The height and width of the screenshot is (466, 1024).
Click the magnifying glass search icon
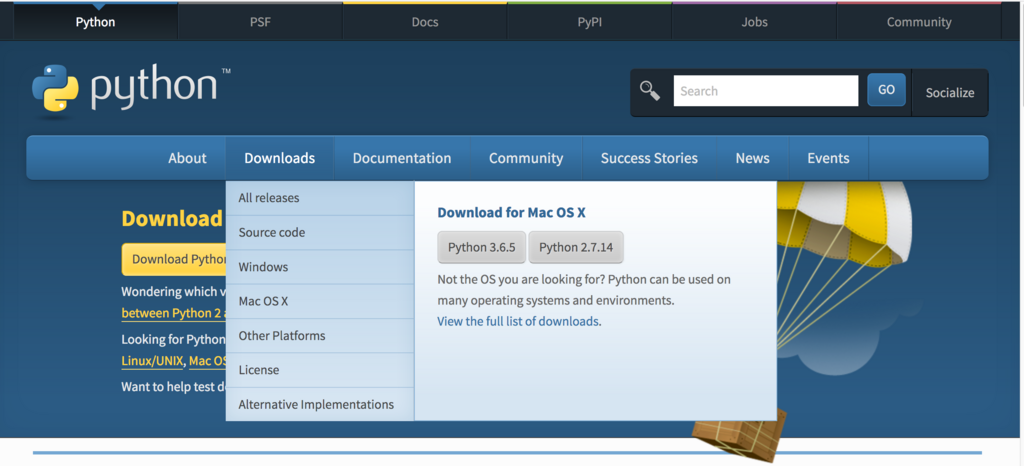[650, 91]
